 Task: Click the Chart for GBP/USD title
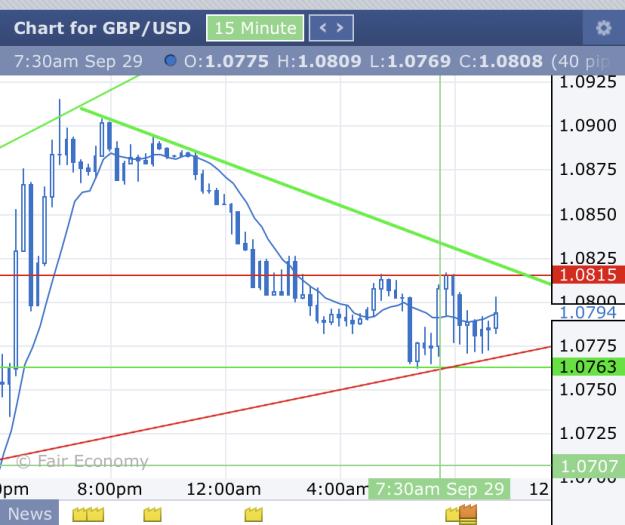pyautogui.click(x=102, y=28)
